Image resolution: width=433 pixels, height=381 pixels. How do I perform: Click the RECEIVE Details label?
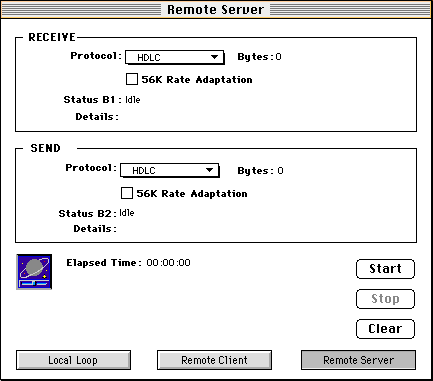point(97,117)
